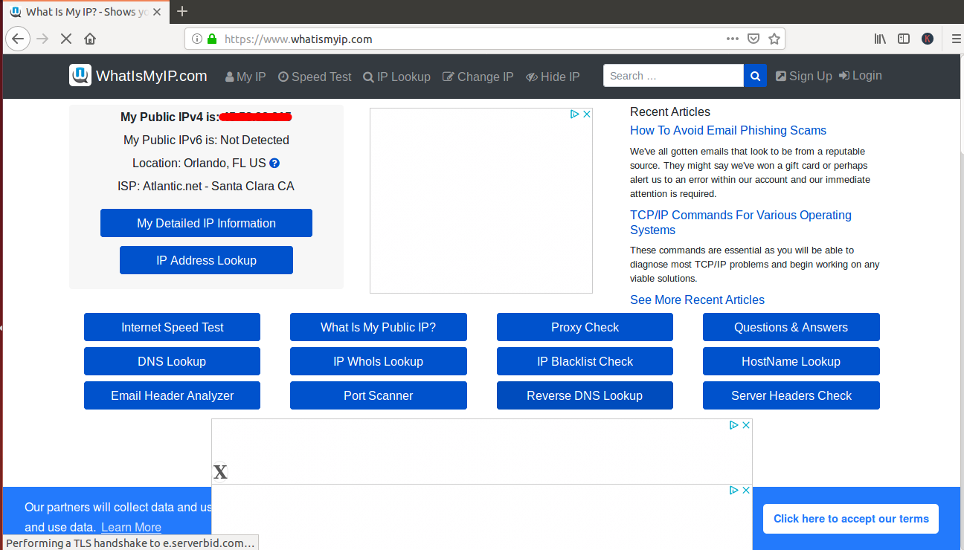Click See More Recent Articles link

pos(697,300)
